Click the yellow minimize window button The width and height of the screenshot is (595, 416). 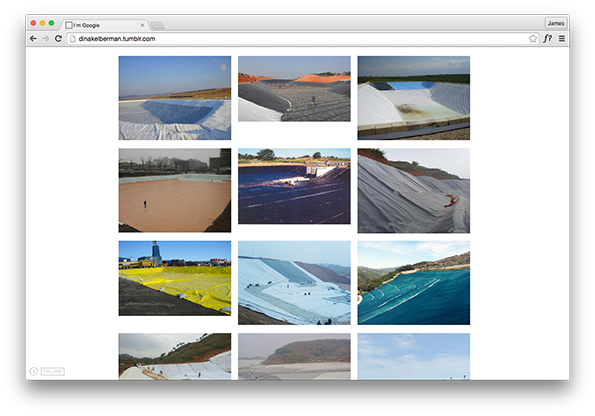pos(42,23)
